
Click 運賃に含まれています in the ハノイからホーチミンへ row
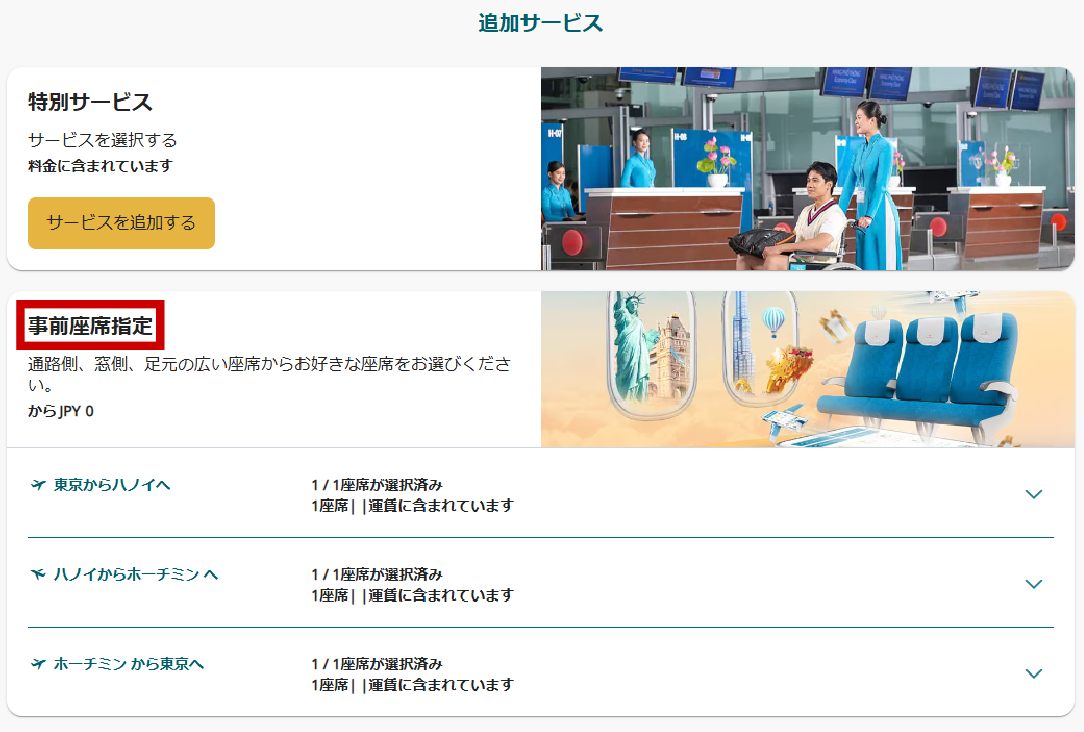point(441,596)
